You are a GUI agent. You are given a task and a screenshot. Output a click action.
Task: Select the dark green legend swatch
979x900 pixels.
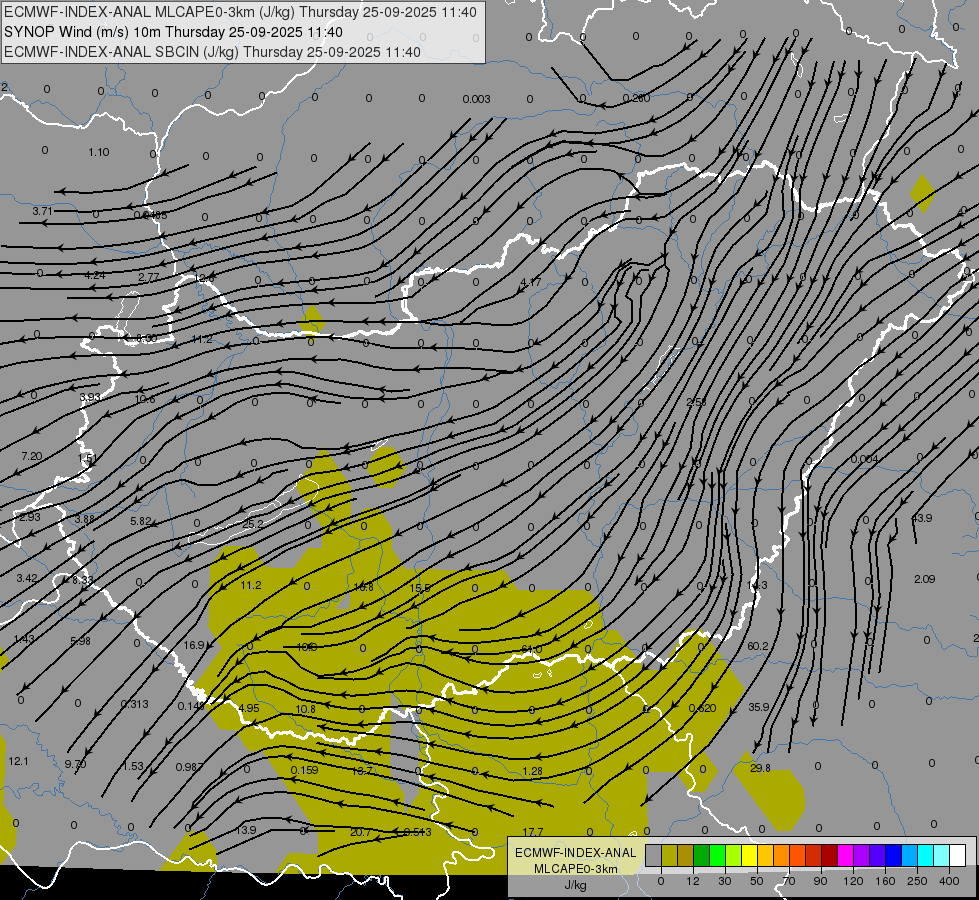pyautogui.click(x=701, y=856)
